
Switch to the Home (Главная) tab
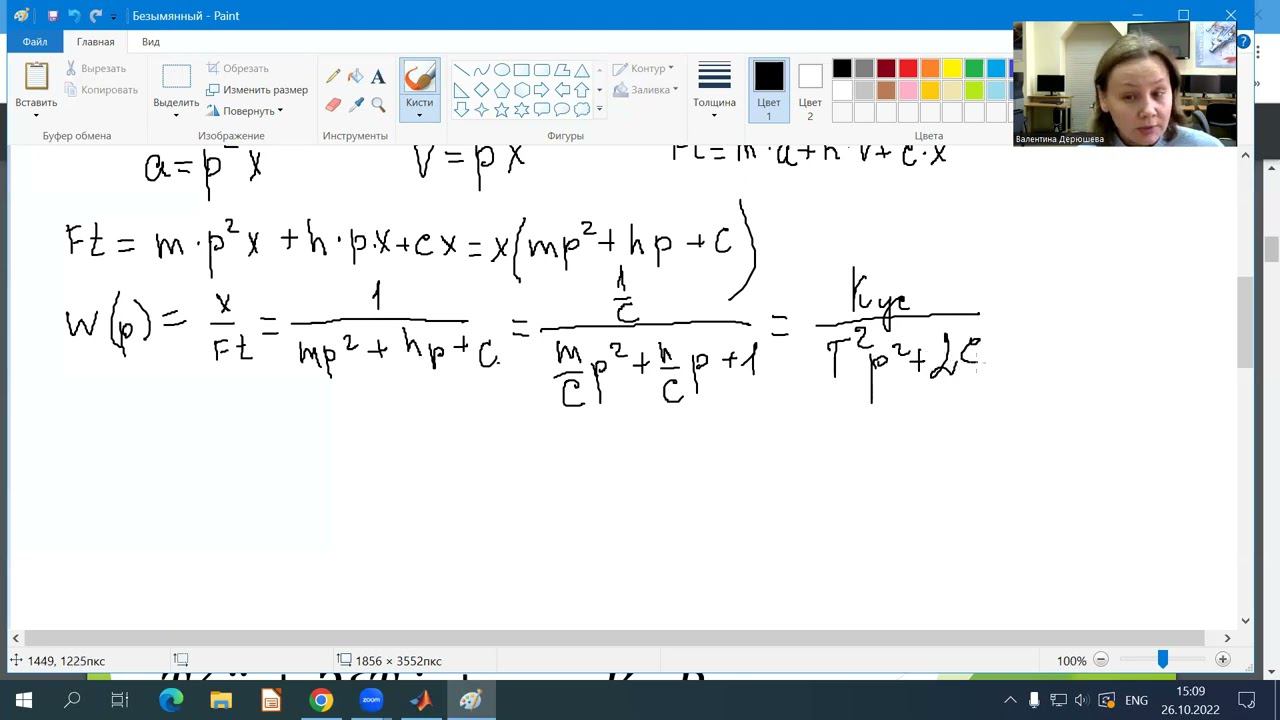[x=96, y=42]
